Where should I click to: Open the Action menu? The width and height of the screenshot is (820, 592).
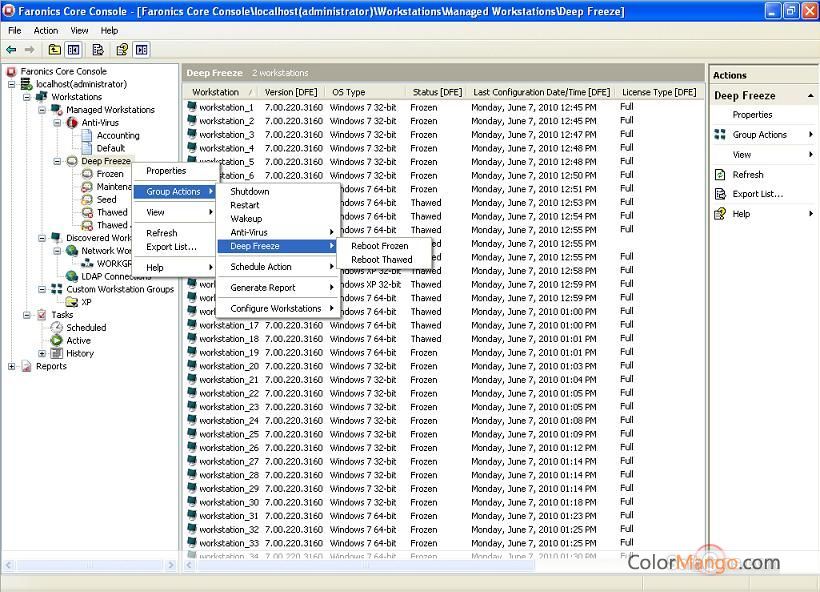click(45, 30)
